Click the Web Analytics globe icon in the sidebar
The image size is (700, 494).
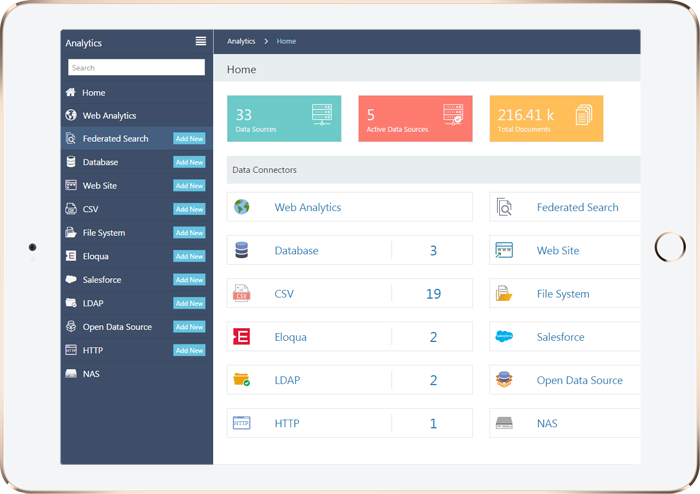71,115
